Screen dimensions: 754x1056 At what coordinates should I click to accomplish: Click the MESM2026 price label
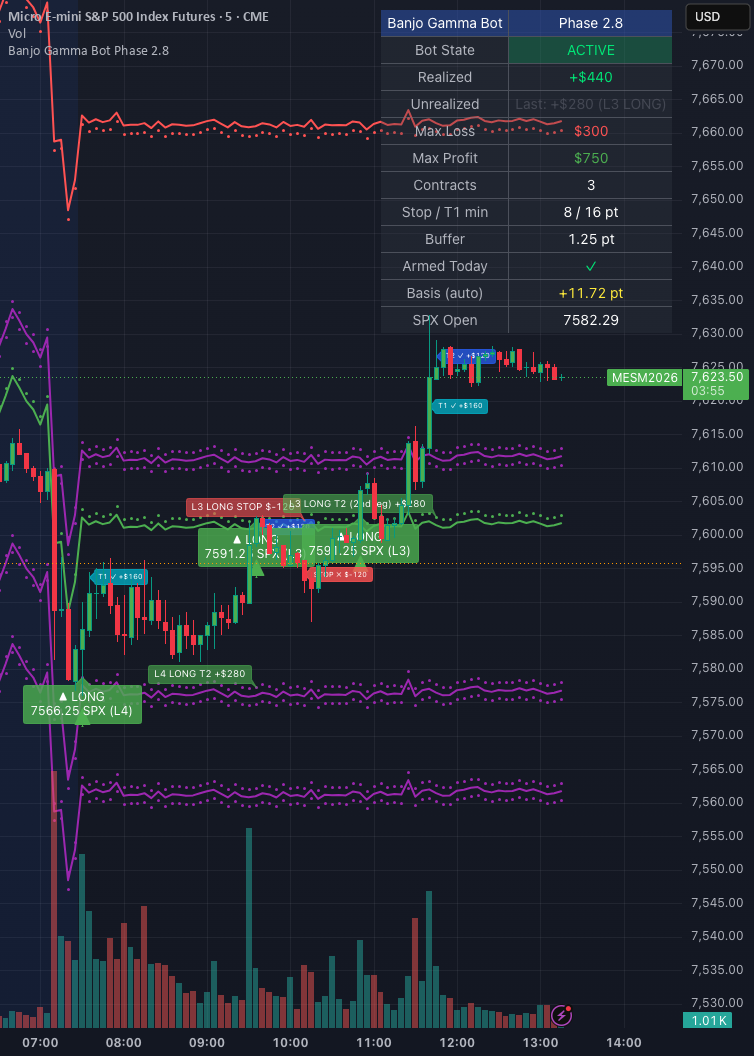[x=644, y=377]
